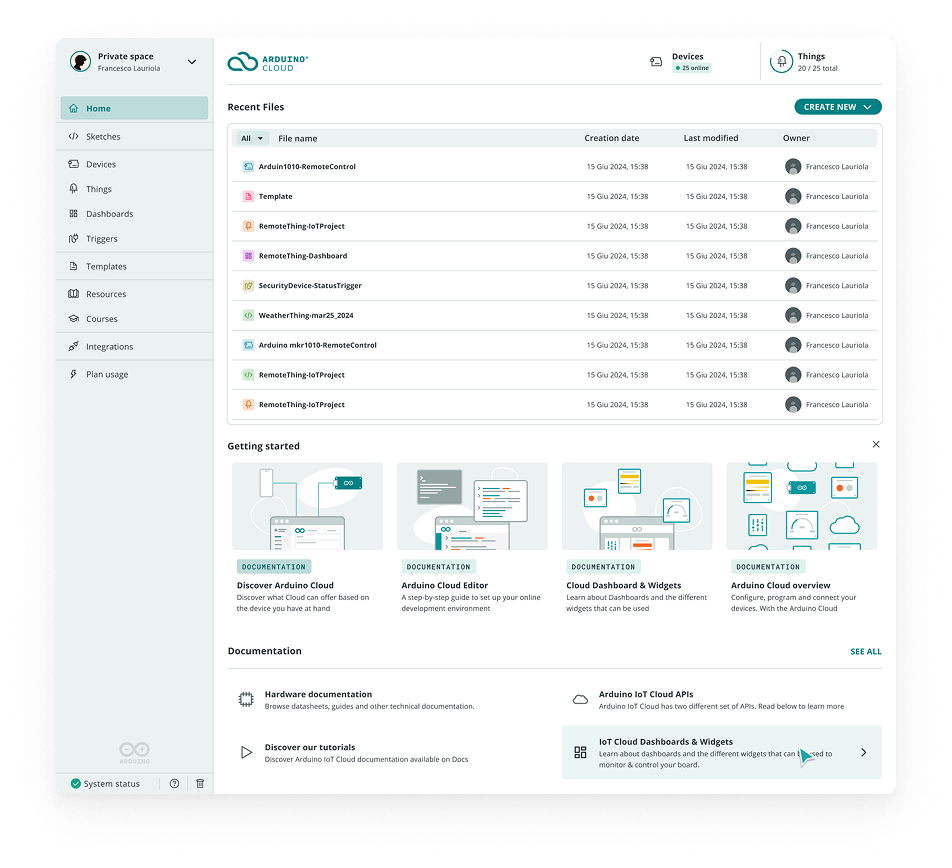Open the Arduino Cloud overview card thumbnail
The height and width of the screenshot is (868, 952).
click(x=801, y=506)
